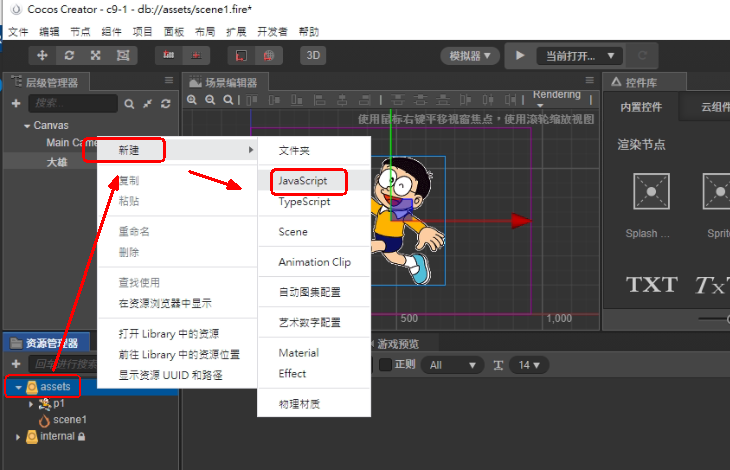Open the 内置控件 tab

(641, 107)
